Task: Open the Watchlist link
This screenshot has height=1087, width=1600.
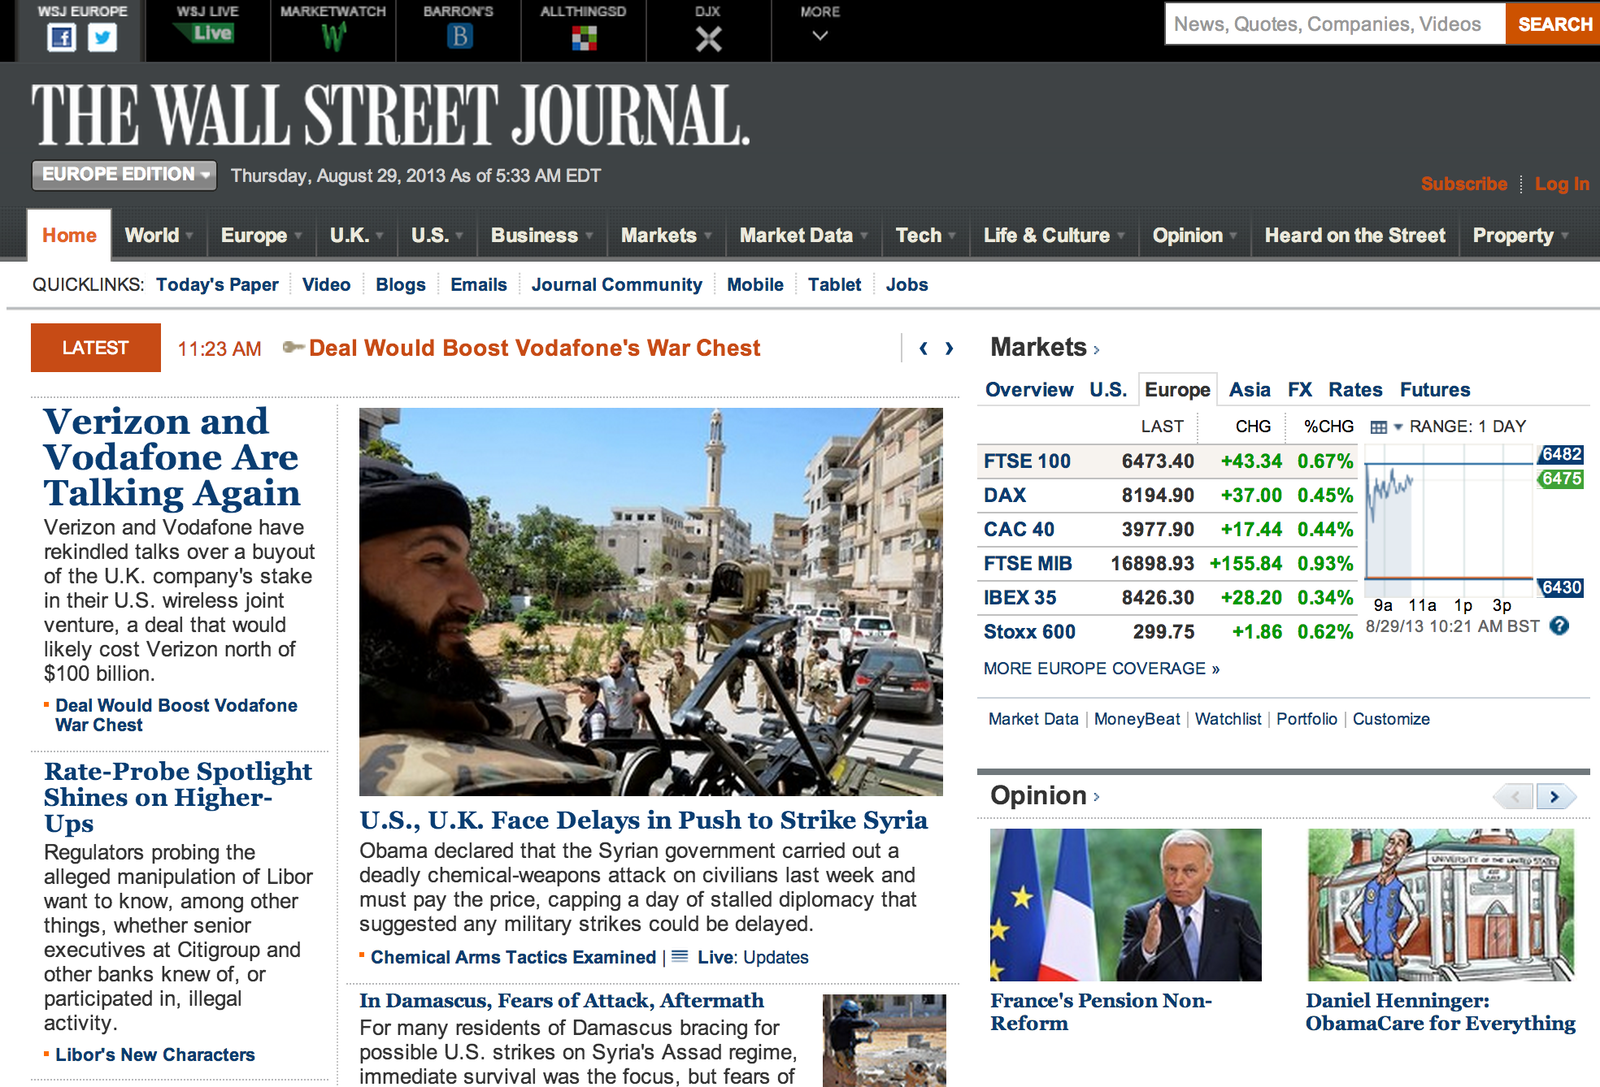Action: [x=1228, y=719]
